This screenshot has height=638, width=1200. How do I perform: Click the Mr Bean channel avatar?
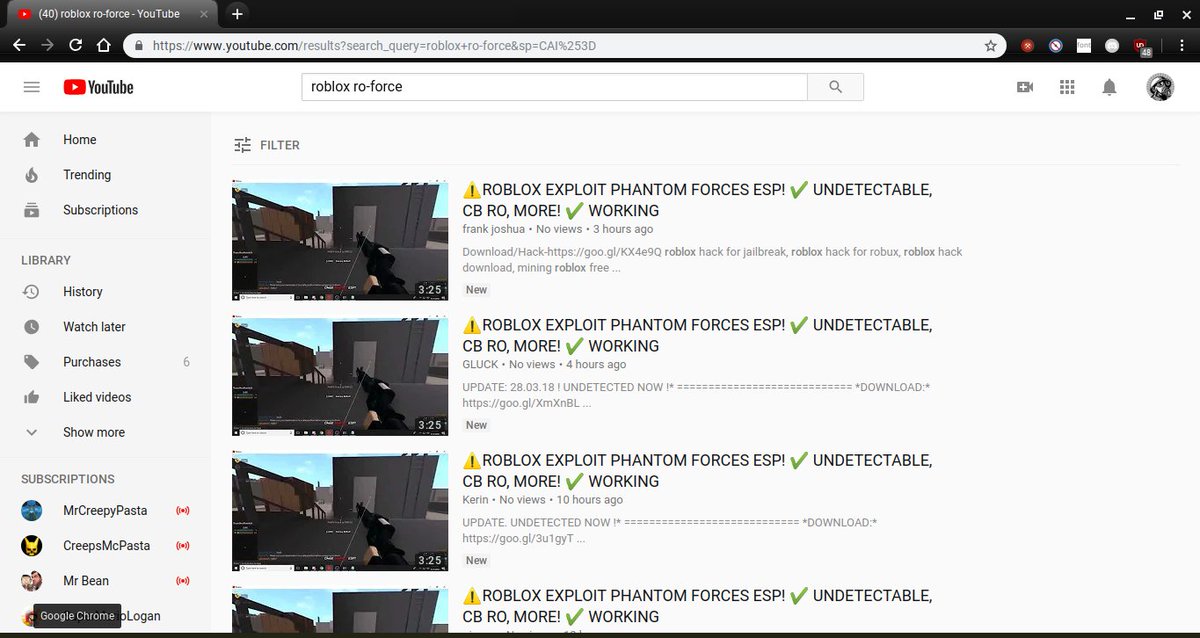(32, 581)
